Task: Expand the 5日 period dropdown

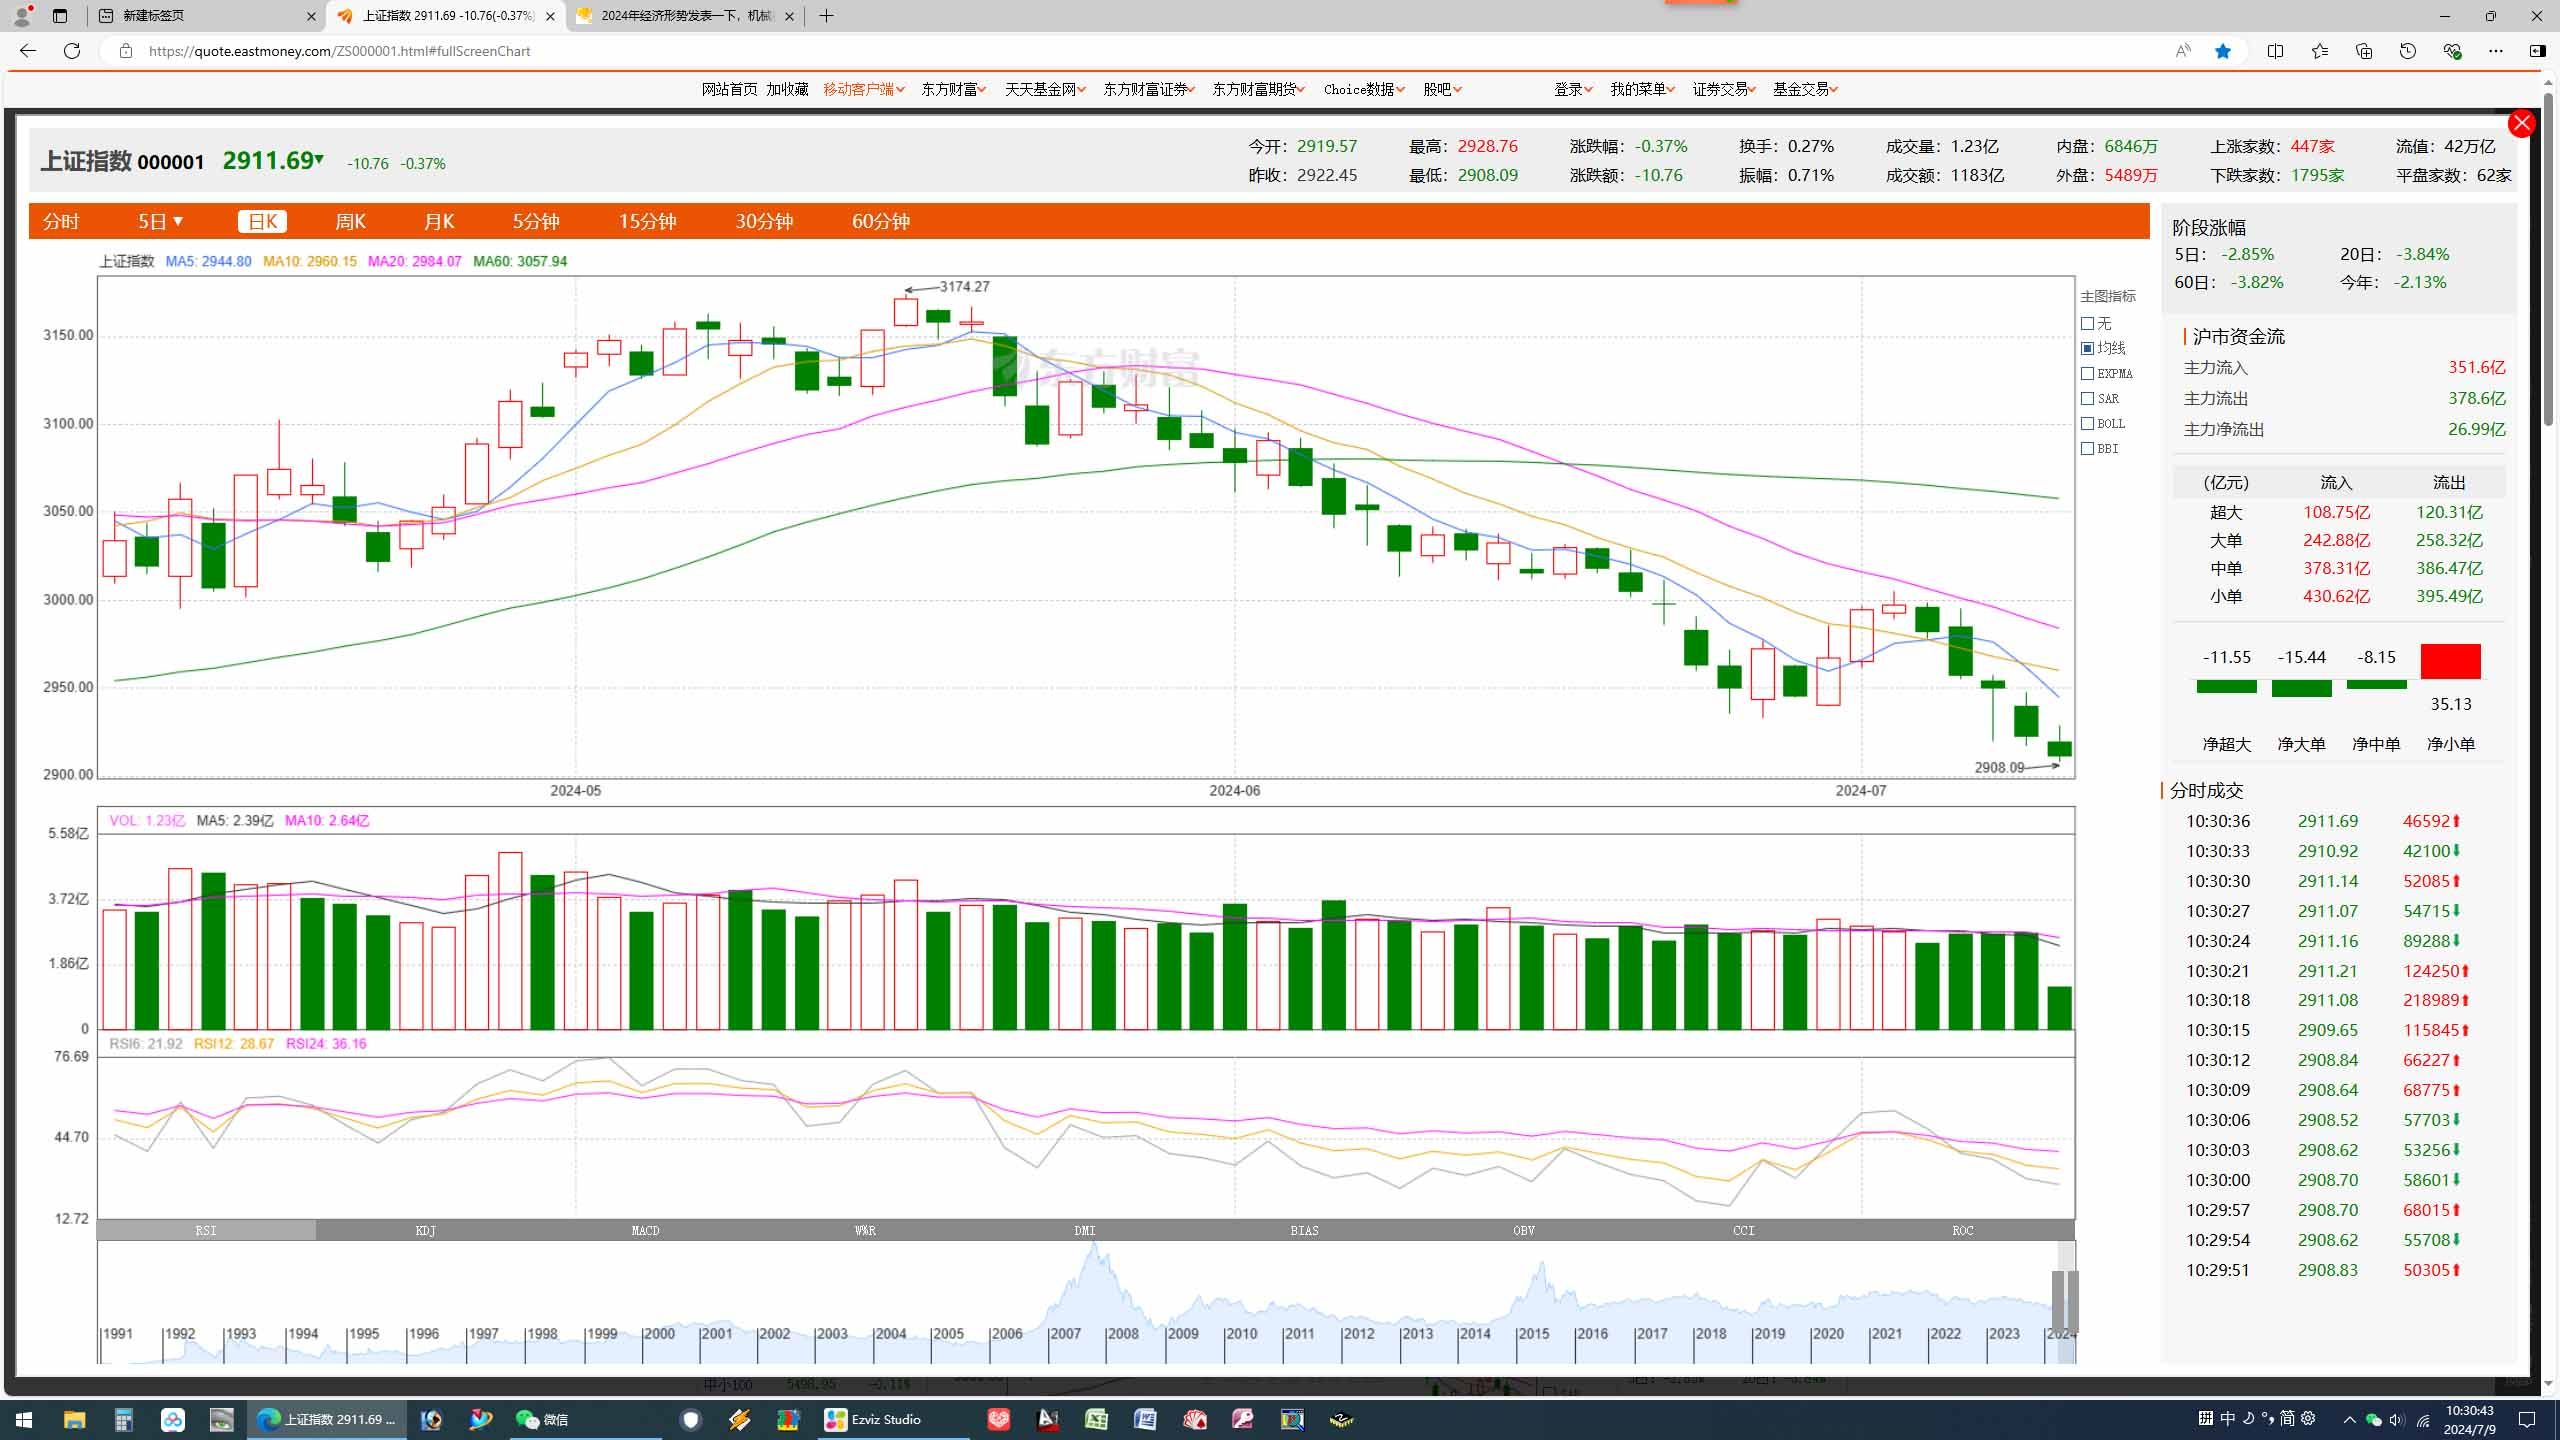Action: pyautogui.click(x=160, y=221)
